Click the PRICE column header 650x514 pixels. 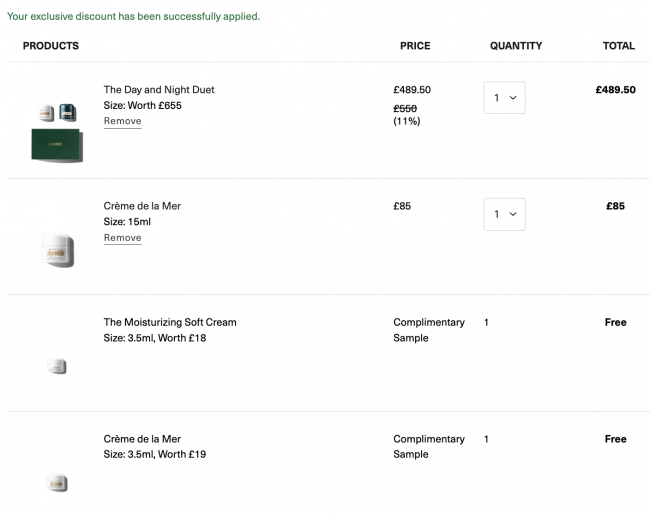point(415,46)
